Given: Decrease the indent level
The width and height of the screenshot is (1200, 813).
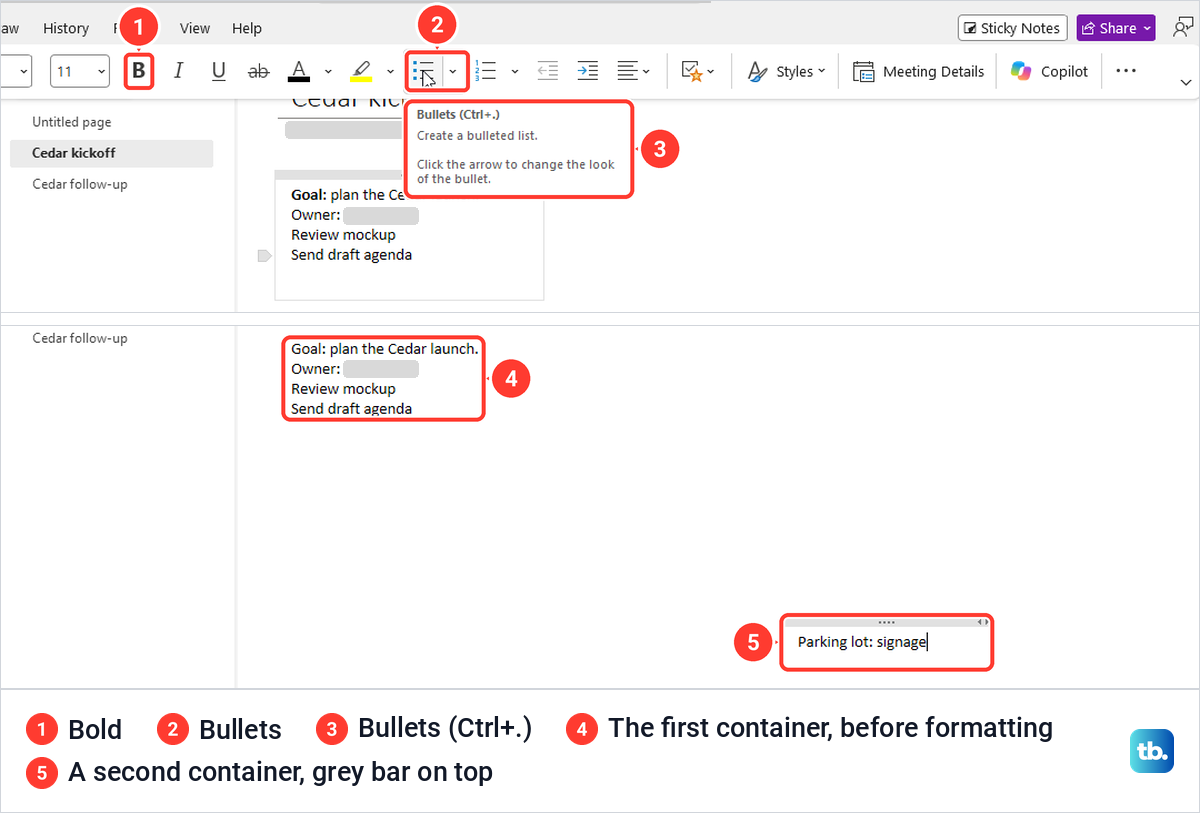Looking at the screenshot, I should coord(547,71).
